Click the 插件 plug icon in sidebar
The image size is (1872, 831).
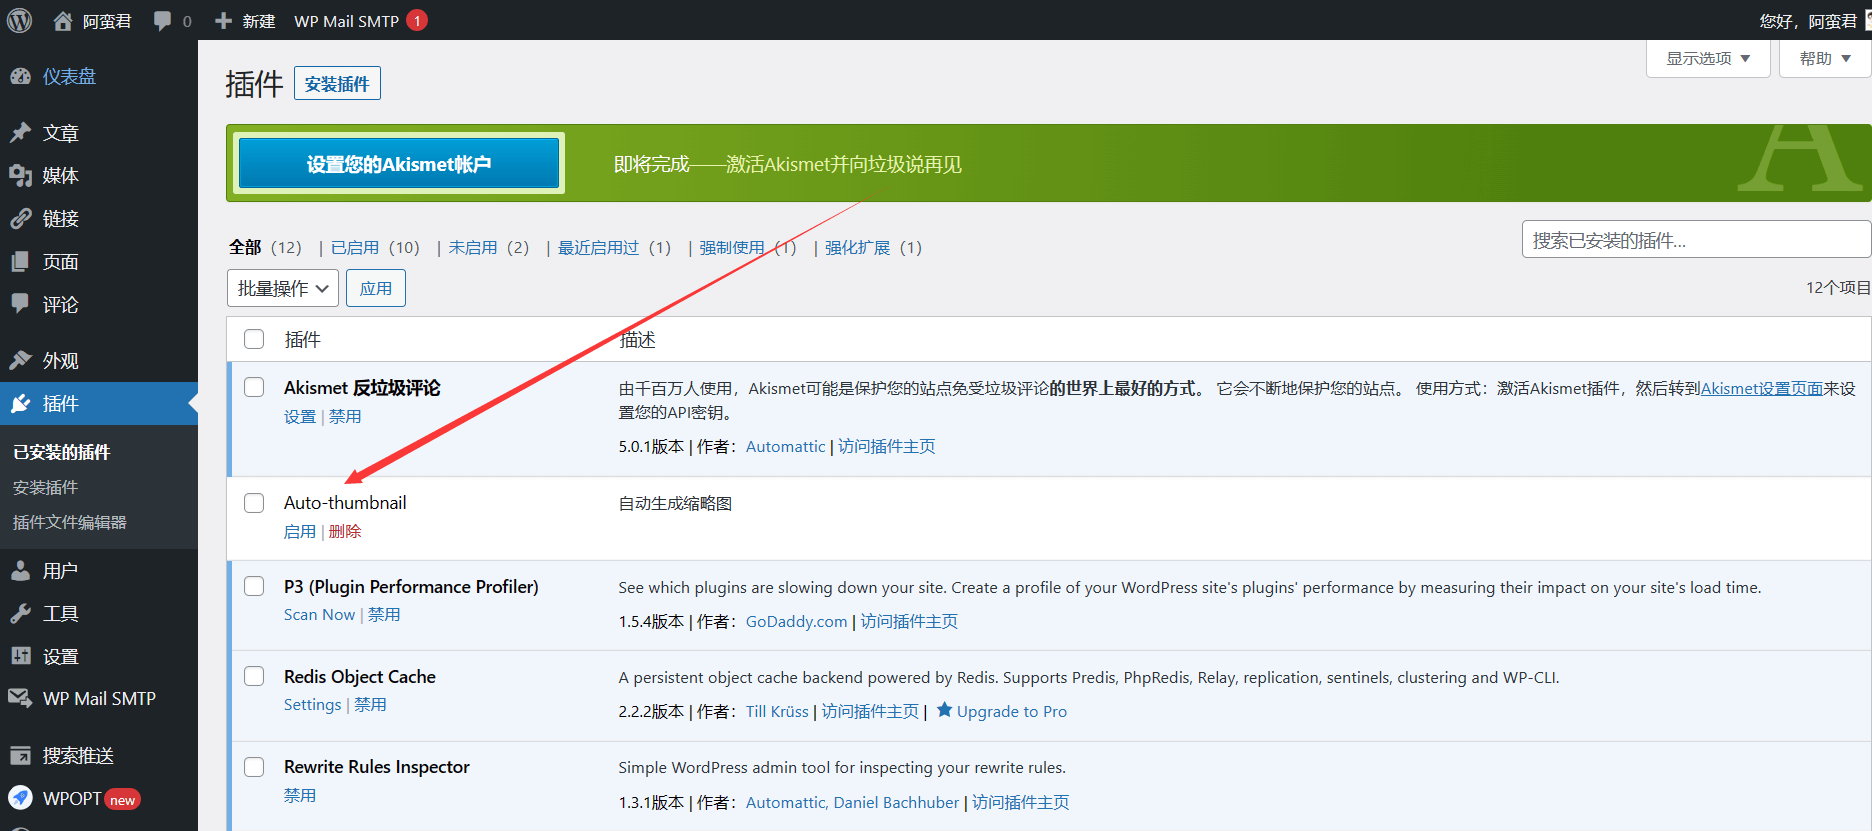point(20,404)
